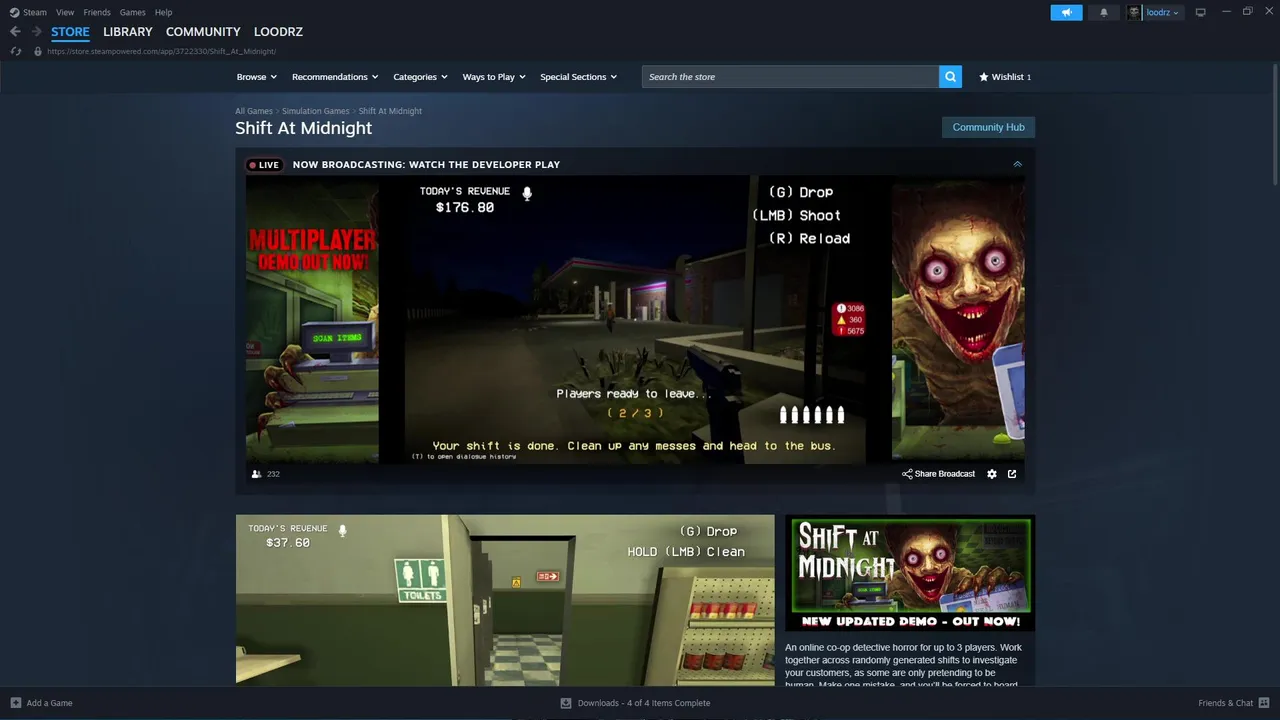Go forward with the forward arrow
The image size is (1280, 720).
point(36,32)
